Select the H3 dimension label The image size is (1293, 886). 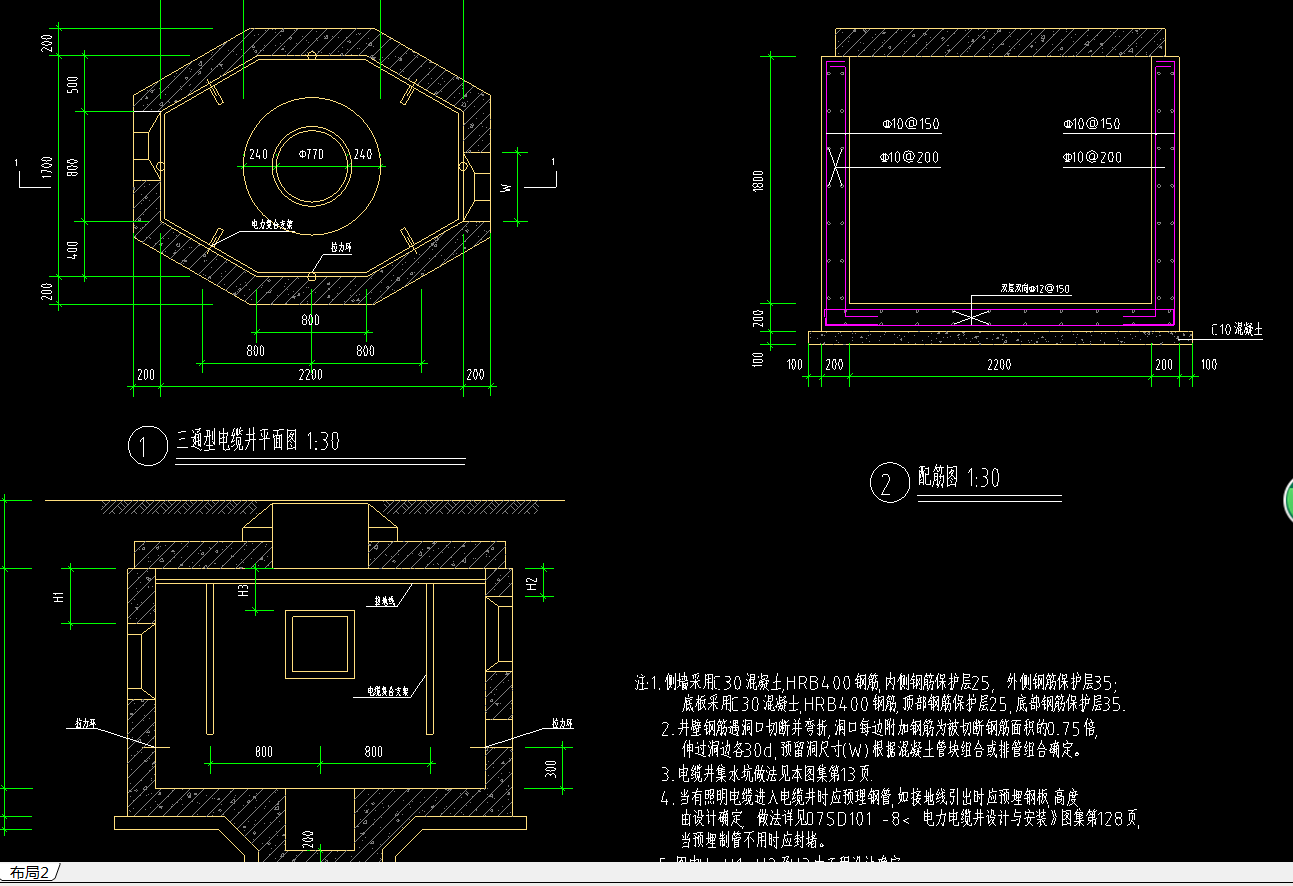243,591
